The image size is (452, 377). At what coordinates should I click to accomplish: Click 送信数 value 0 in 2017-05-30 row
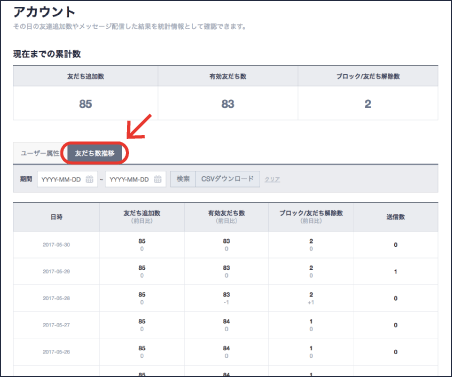coord(396,245)
